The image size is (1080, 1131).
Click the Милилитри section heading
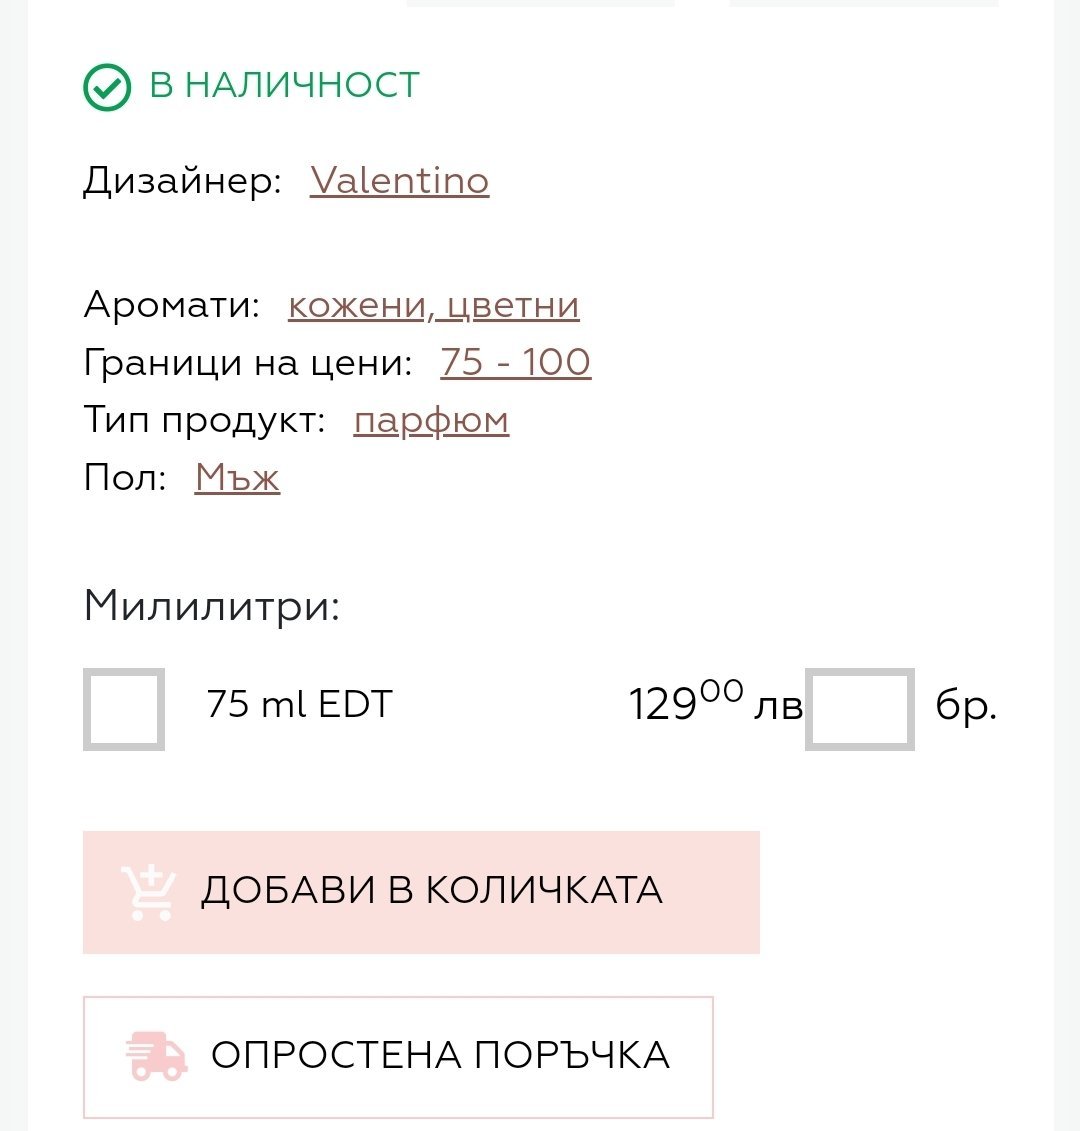(212, 606)
